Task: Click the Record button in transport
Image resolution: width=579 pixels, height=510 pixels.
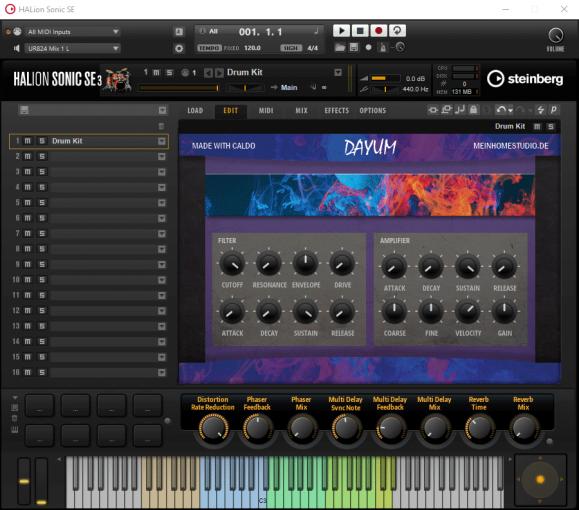Action: (378, 31)
